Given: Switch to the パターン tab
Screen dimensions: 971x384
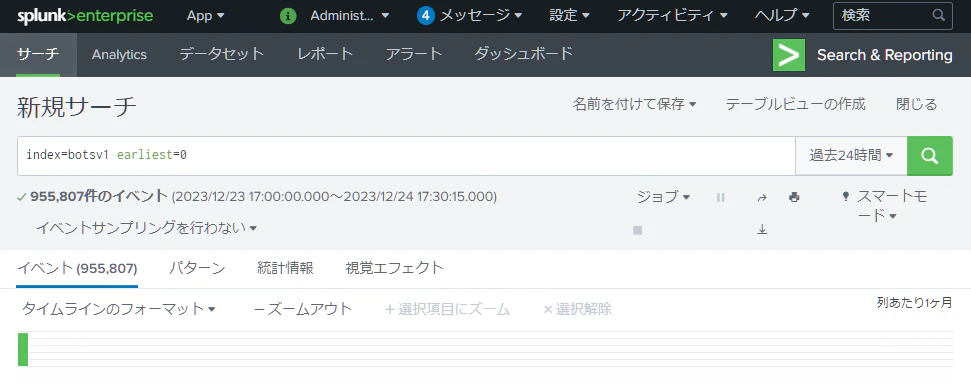Looking at the screenshot, I should 197,268.
